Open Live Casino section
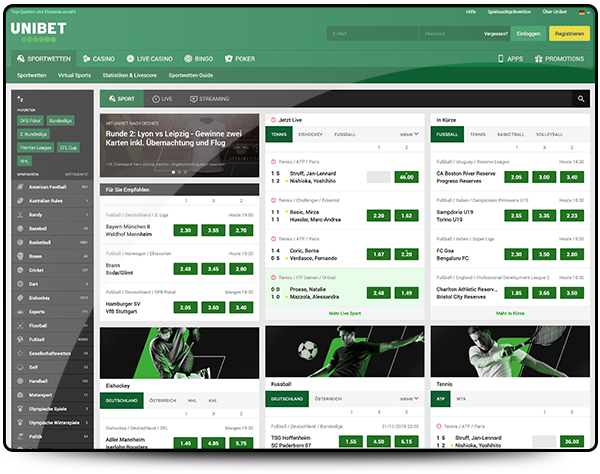Viewport: 600px width, 474px height. pos(150,59)
